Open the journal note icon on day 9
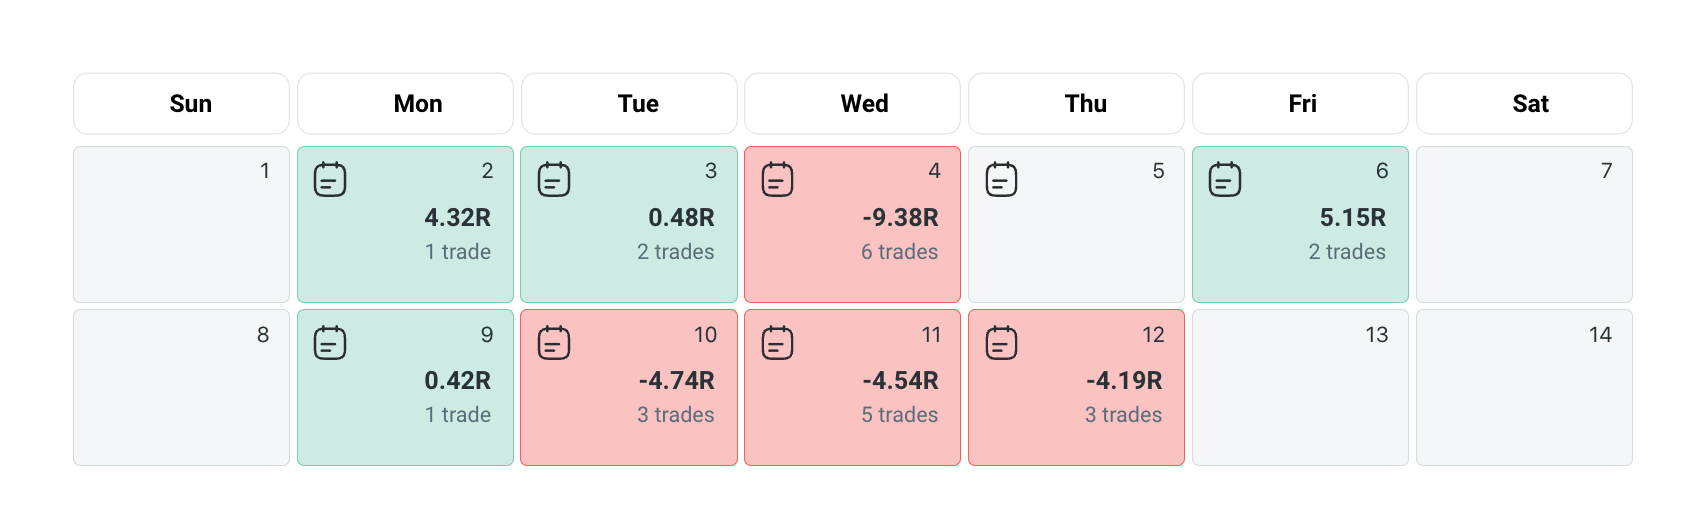 tap(330, 343)
